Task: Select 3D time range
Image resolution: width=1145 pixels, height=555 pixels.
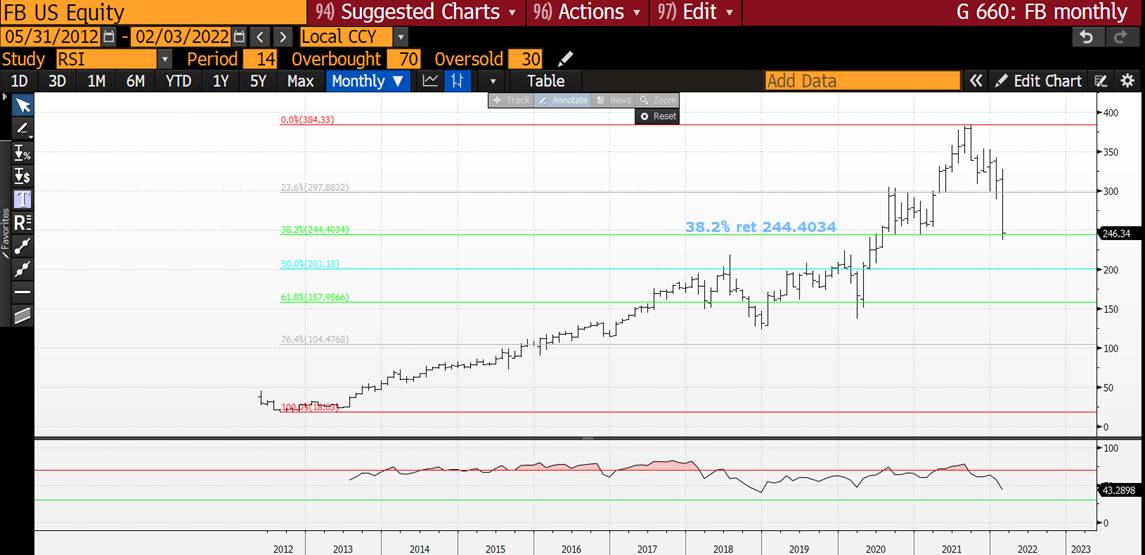Action: pos(58,80)
